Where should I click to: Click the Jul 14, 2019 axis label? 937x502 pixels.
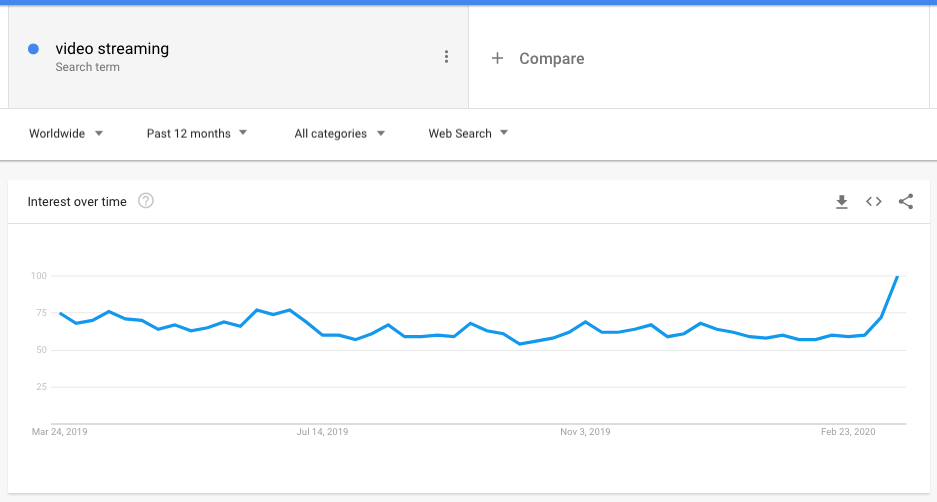322,432
